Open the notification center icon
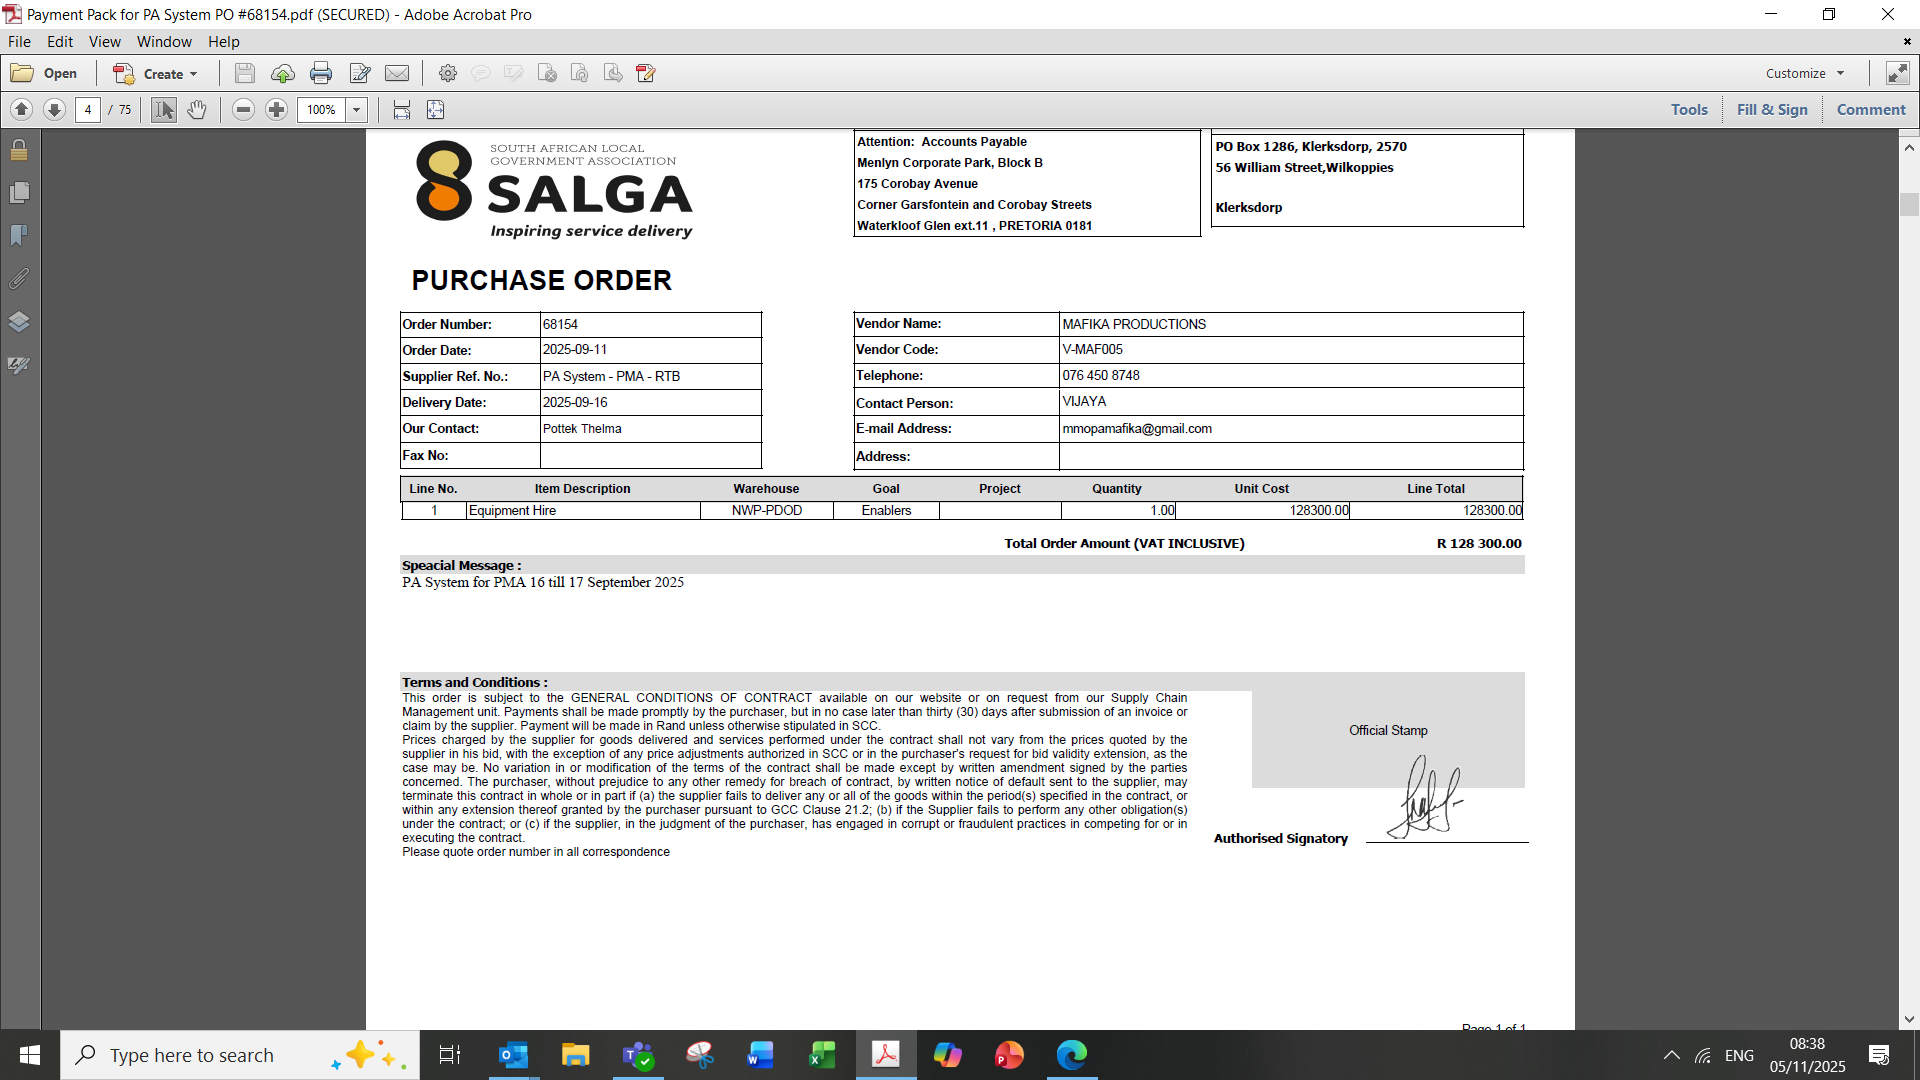 (x=1879, y=1055)
